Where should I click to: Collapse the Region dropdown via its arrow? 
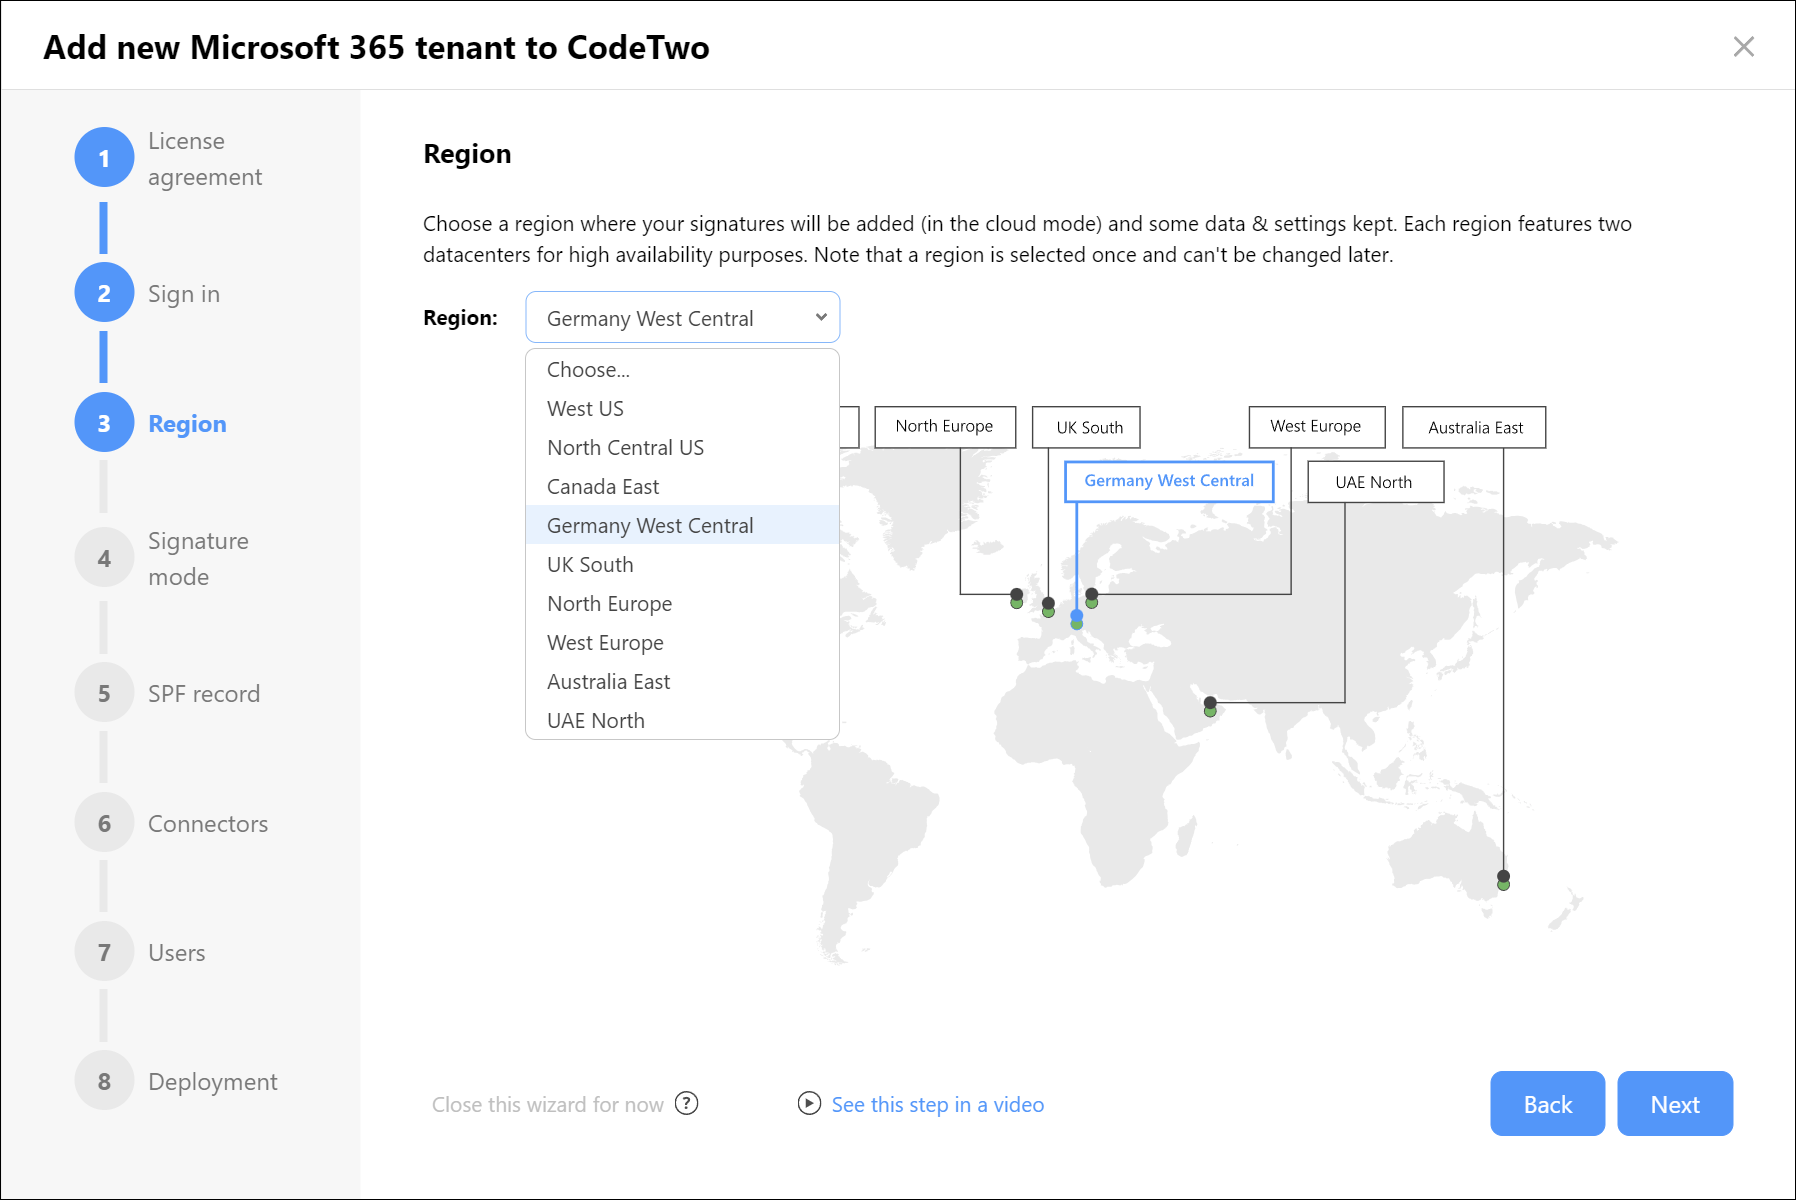click(821, 317)
